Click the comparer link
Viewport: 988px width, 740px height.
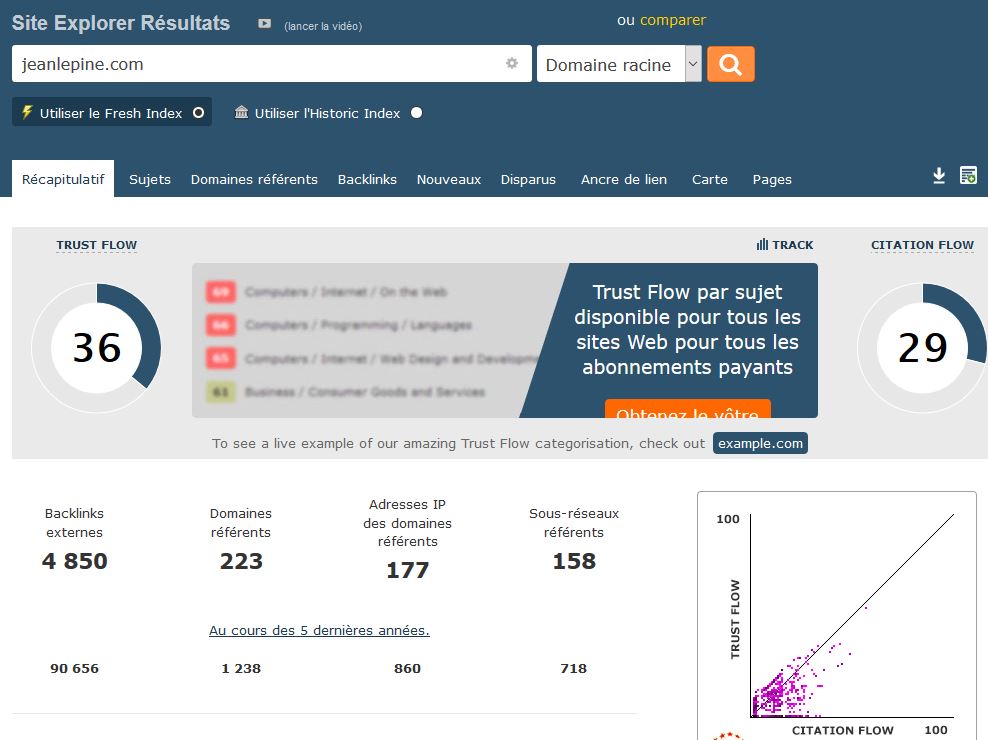[673, 20]
